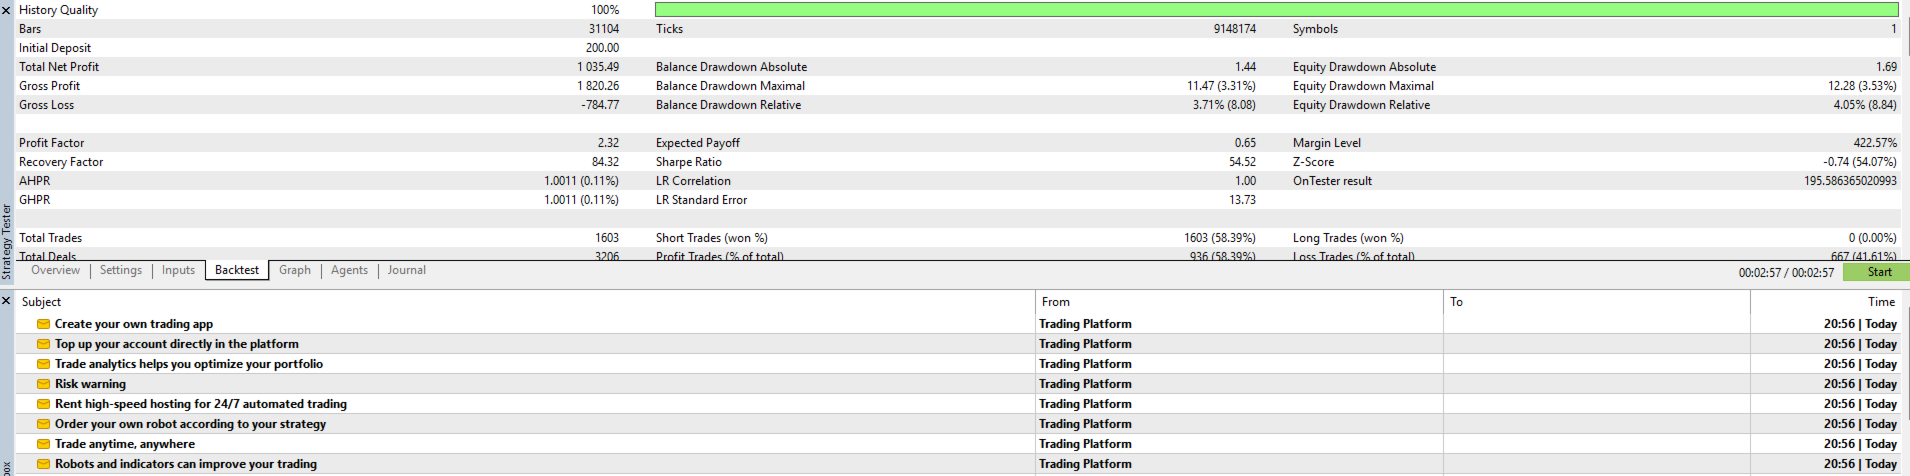Click Sharpe Ratio value 54.52
Image resolution: width=1910 pixels, height=476 pixels.
pyautogui.click(x=1242, y=162)
